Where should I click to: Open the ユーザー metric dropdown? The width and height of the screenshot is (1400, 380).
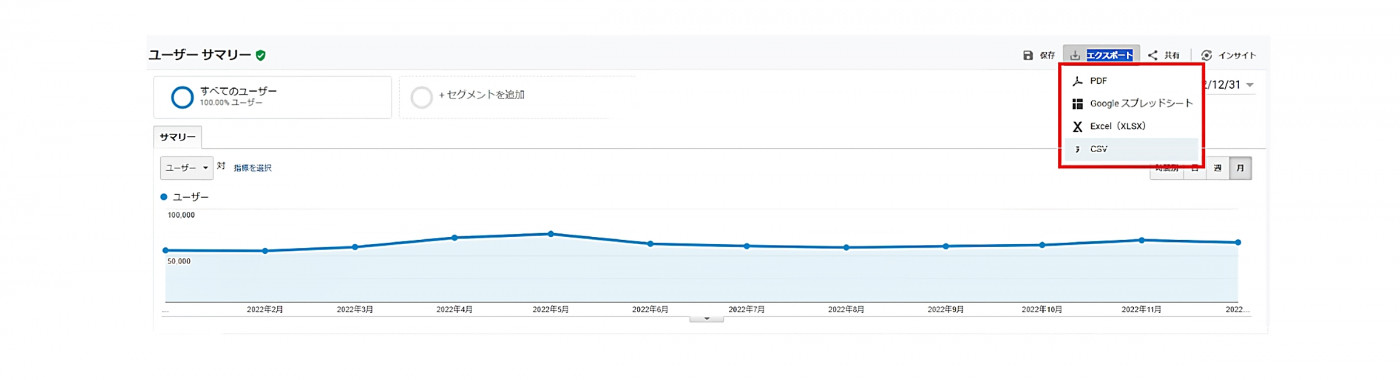(186, 168)
